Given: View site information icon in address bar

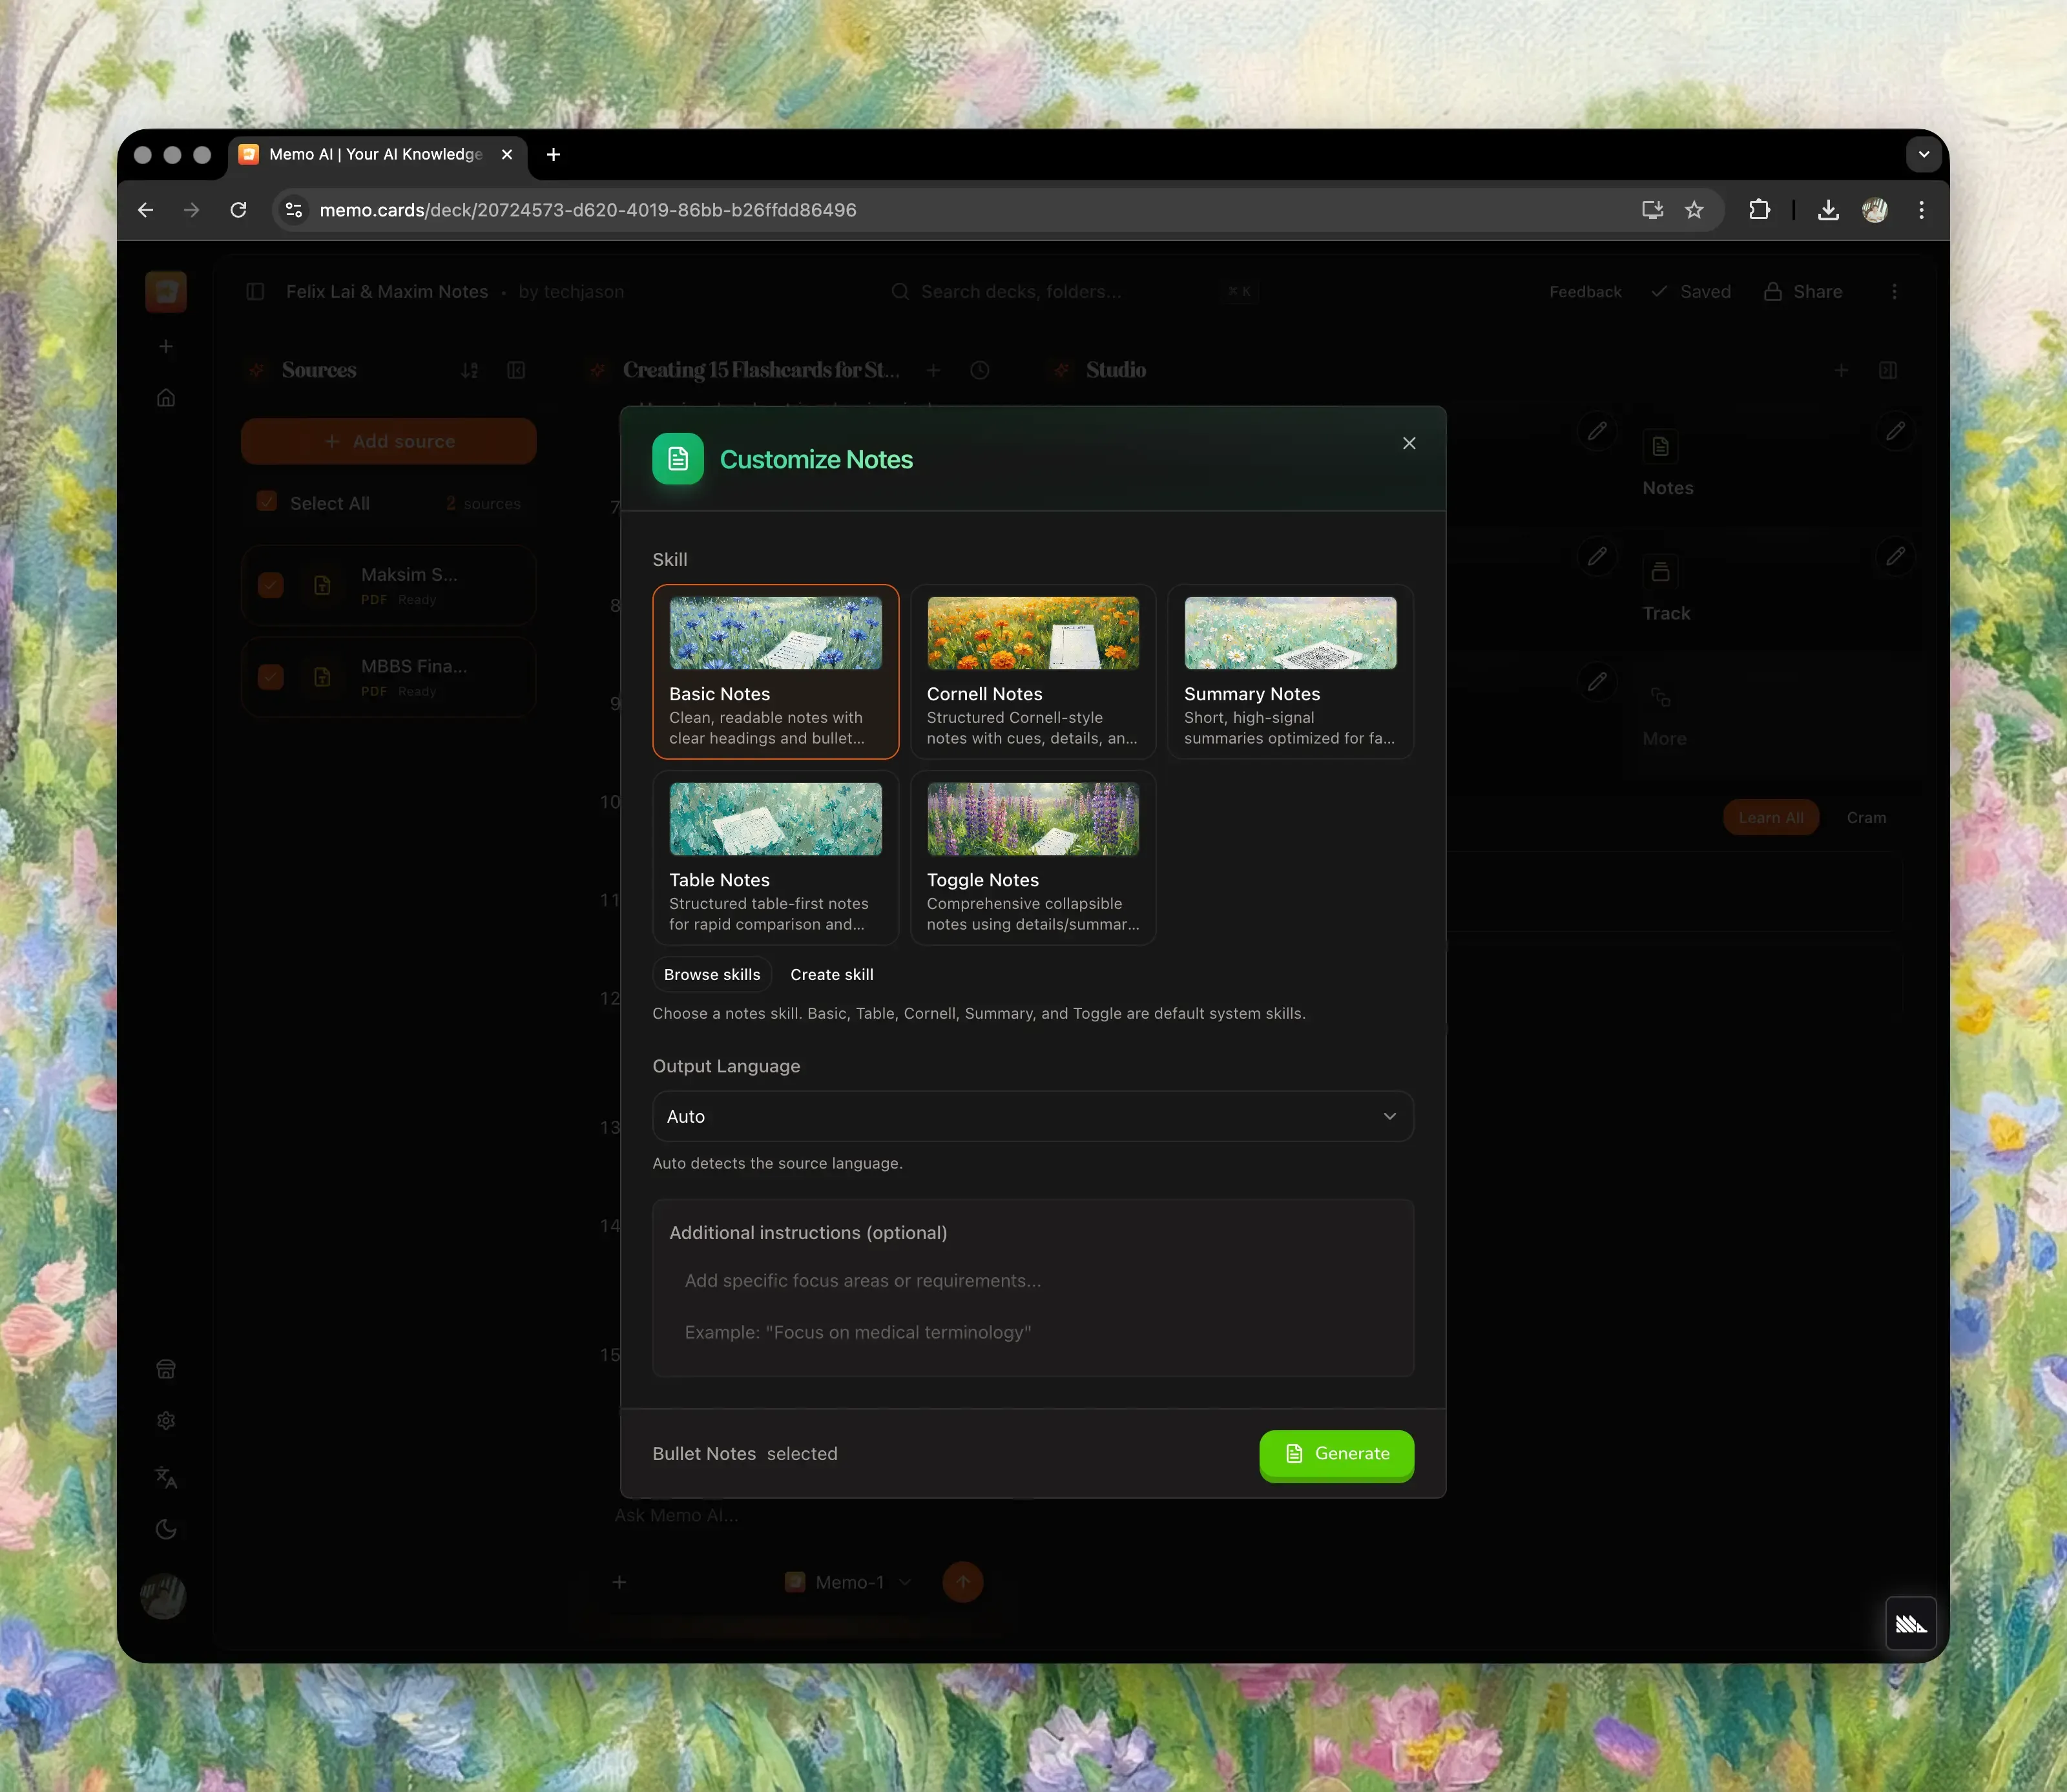Looking at the screenshot, I should pyautogui.click(x=294, y=210).
